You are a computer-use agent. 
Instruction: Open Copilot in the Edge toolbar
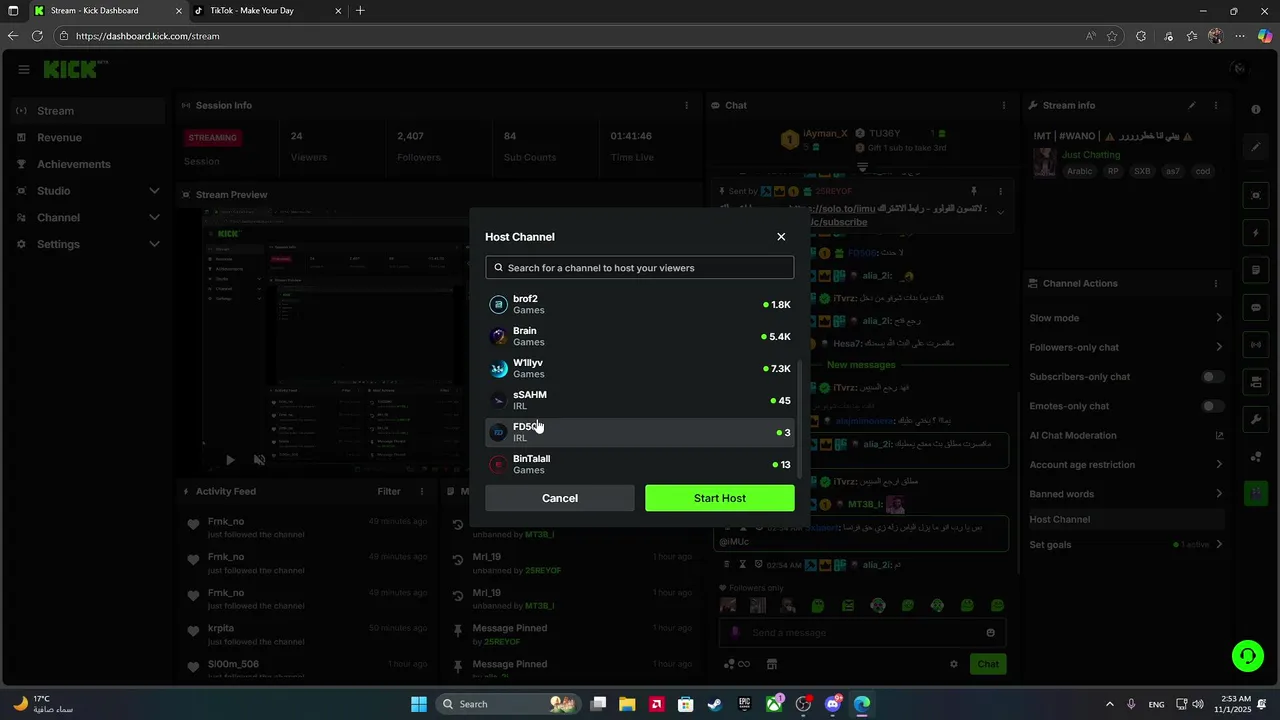tap(1265, 36)
